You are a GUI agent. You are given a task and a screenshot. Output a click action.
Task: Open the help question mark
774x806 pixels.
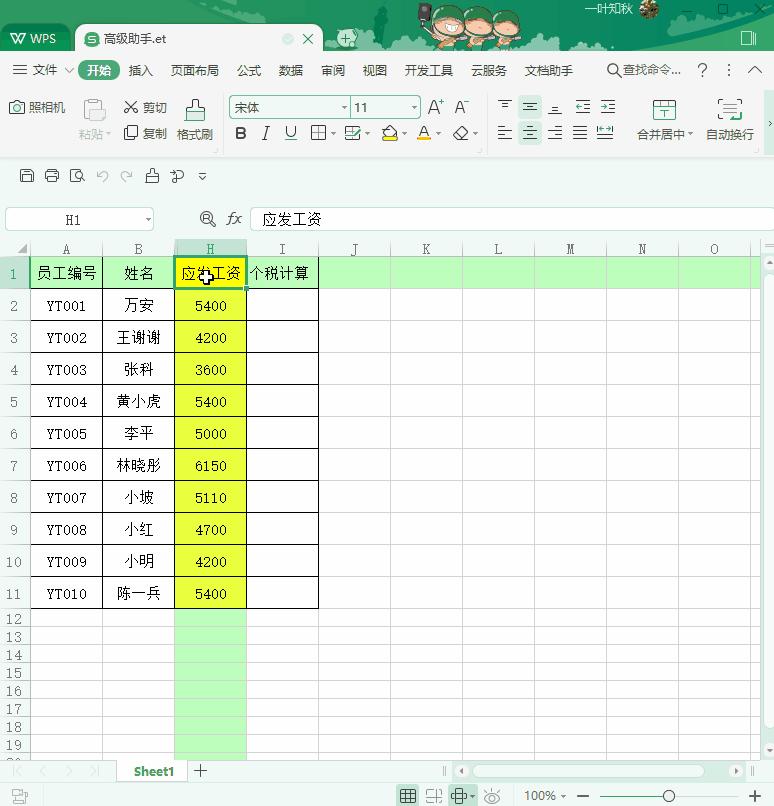703,70
